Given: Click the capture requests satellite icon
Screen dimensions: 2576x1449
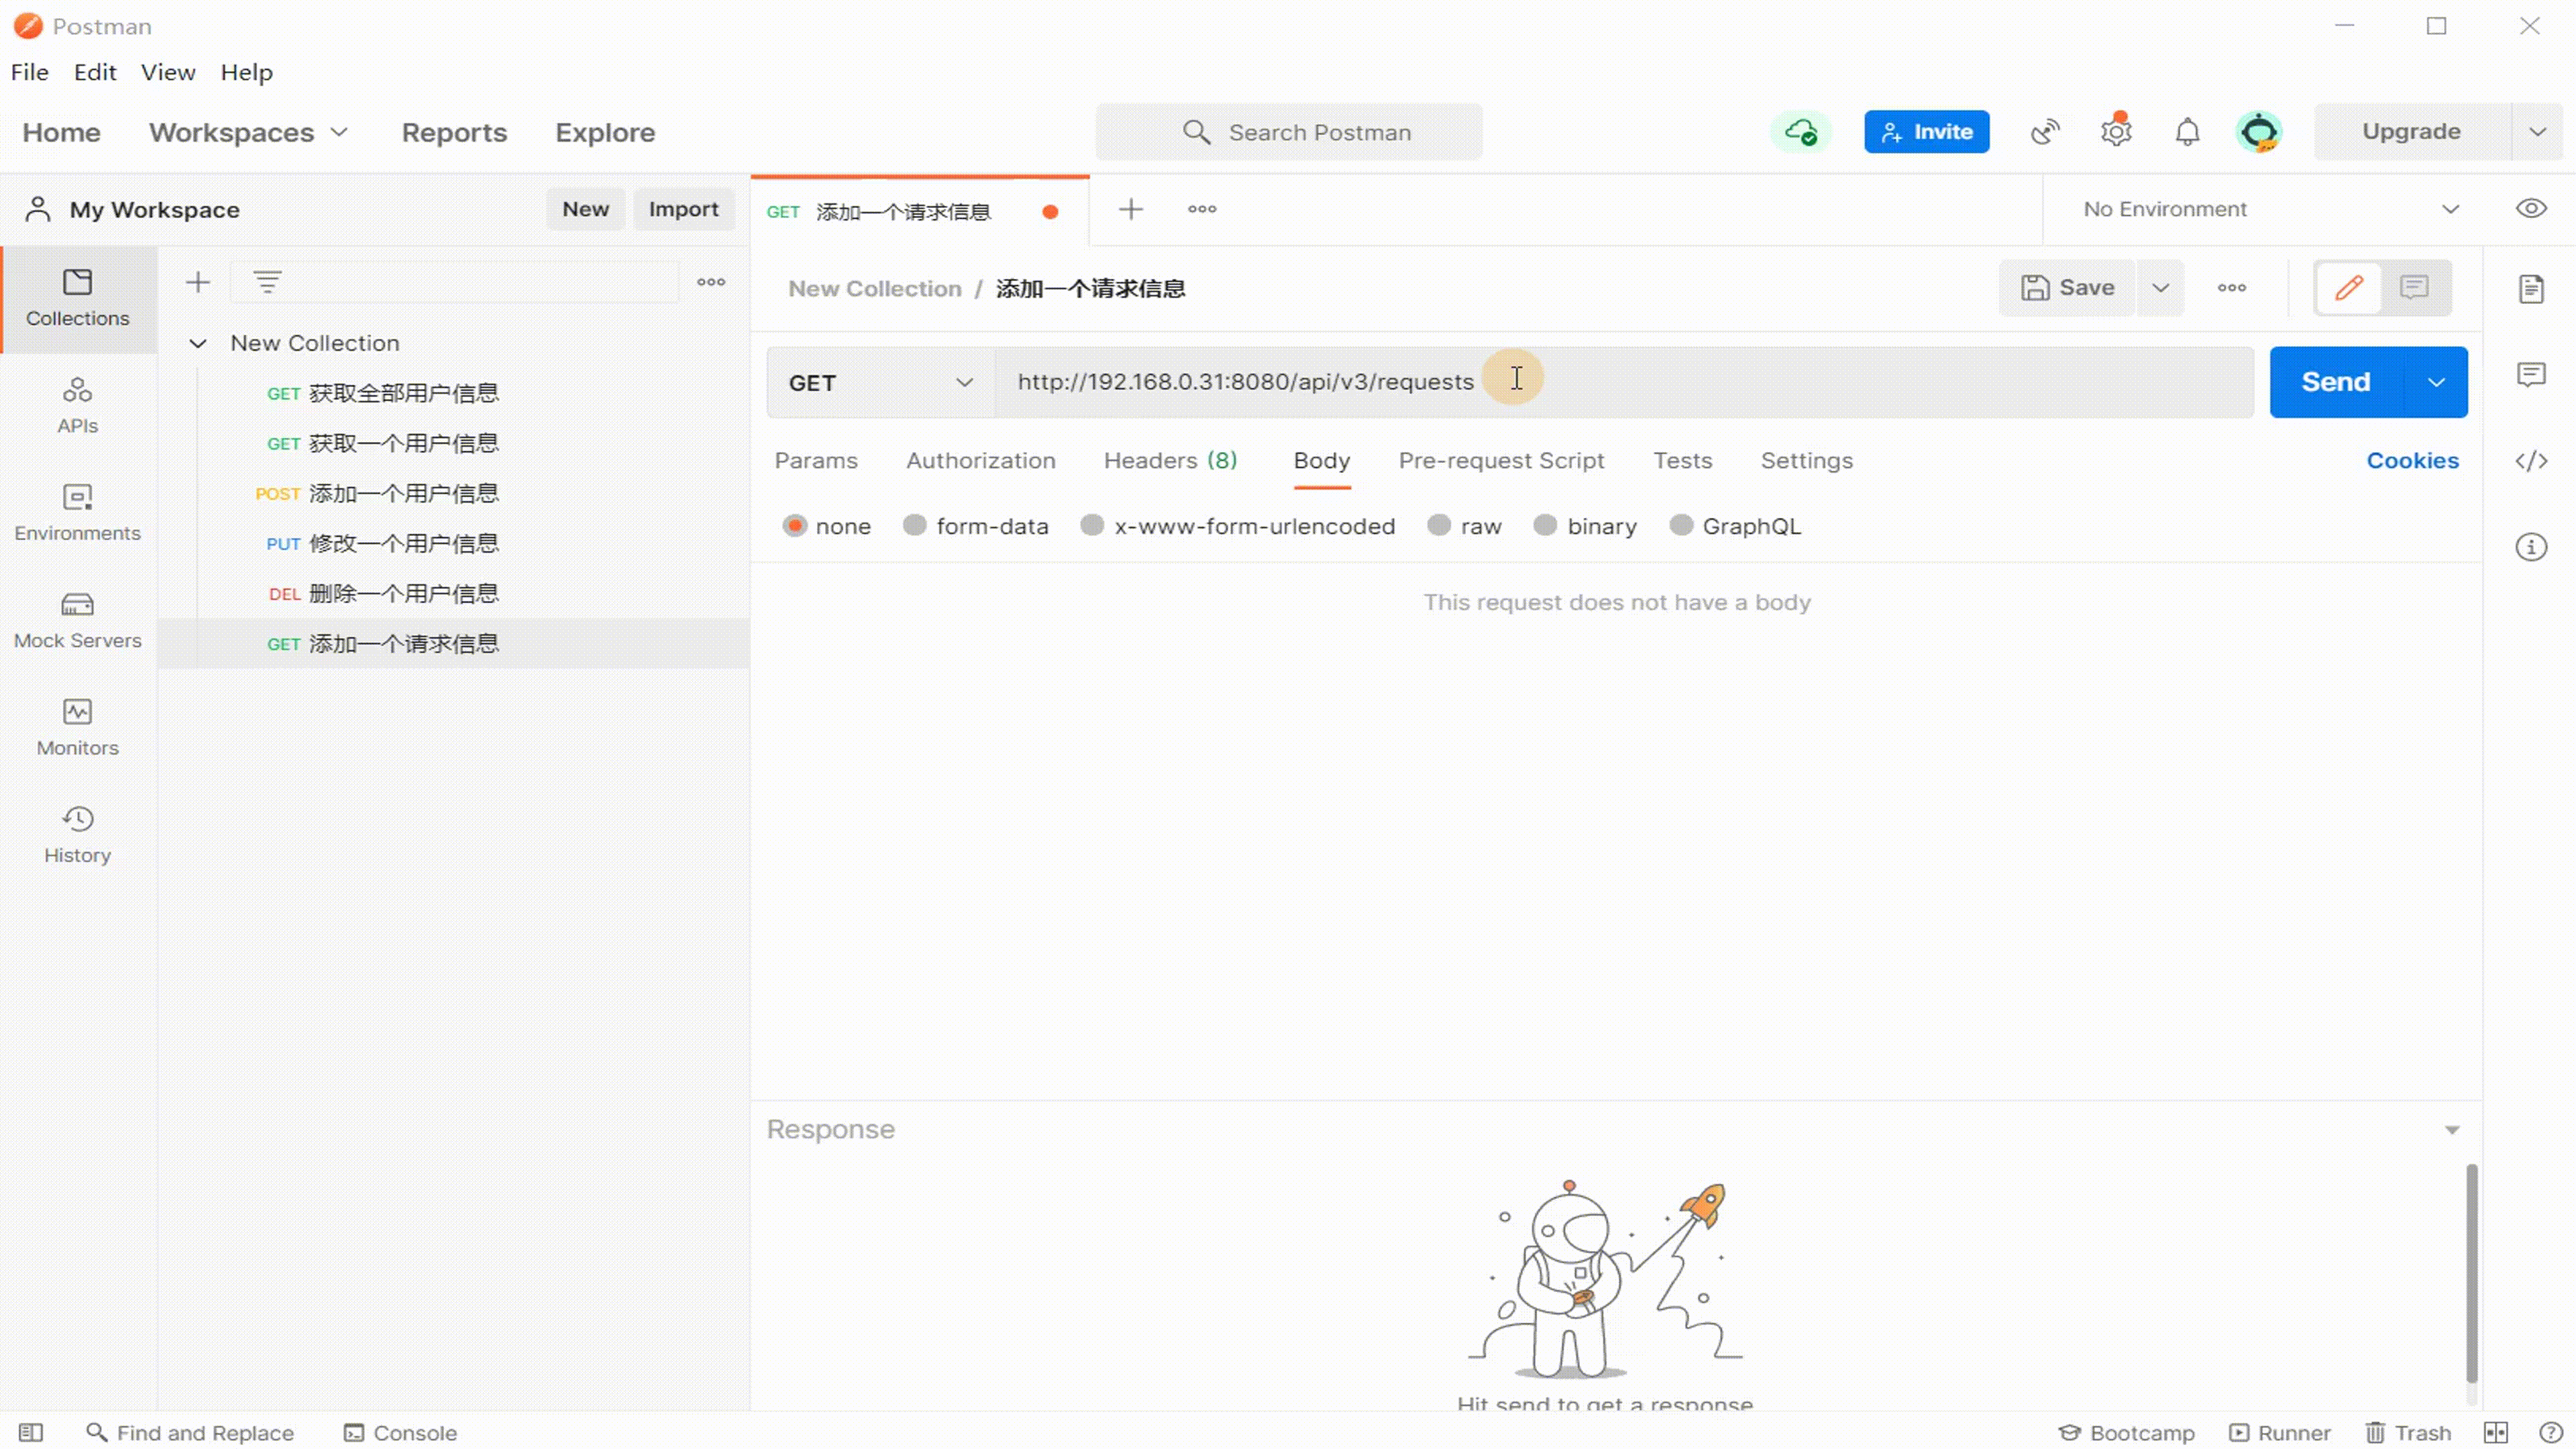Looking at the screenshot, I should pyautogui.click(x=2045, y=132).
